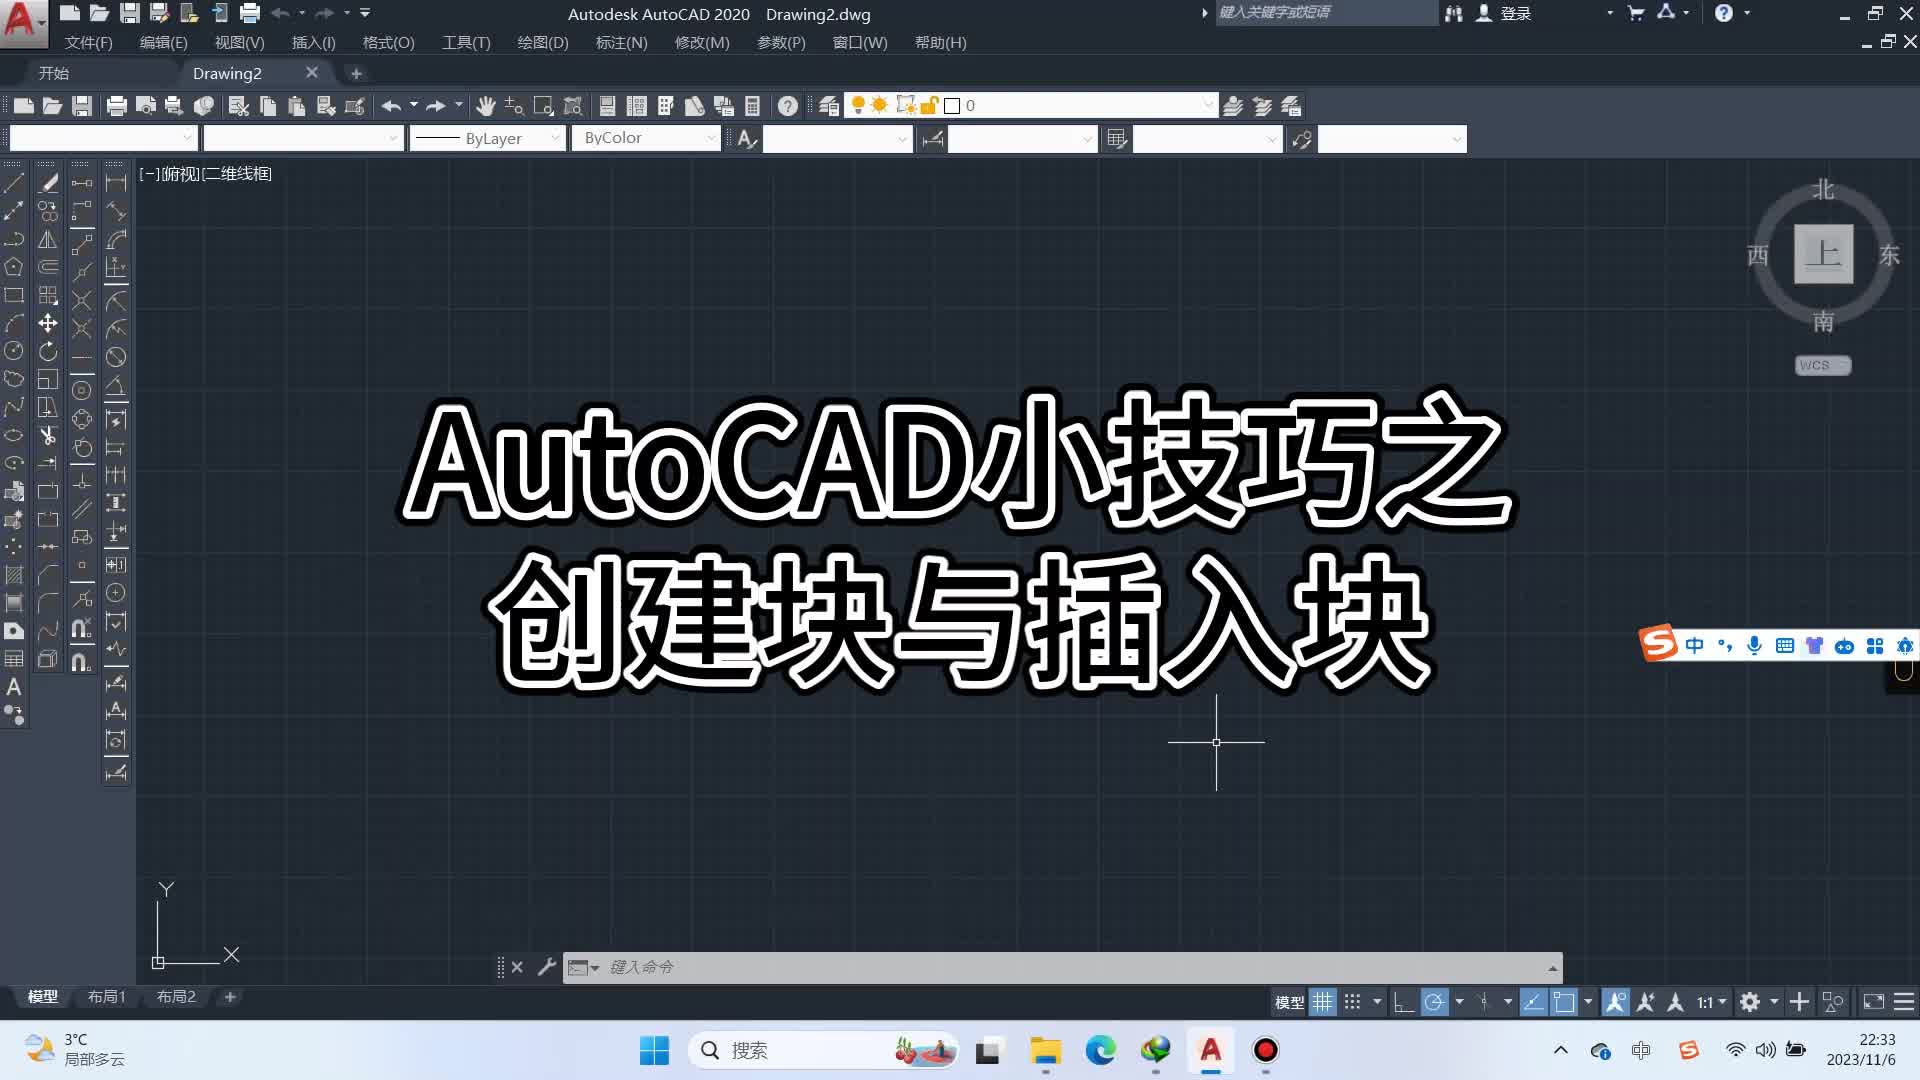Open the Hatch tool
The height and width of the screenshot is (1080, 1920).
point(15,575)
